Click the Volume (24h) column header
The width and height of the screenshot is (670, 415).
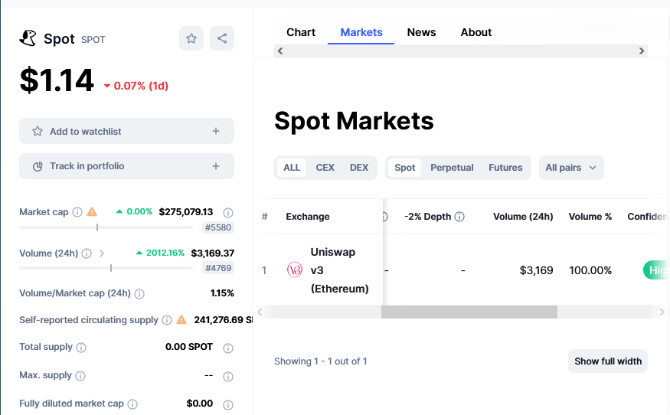[x=523, y=217]
